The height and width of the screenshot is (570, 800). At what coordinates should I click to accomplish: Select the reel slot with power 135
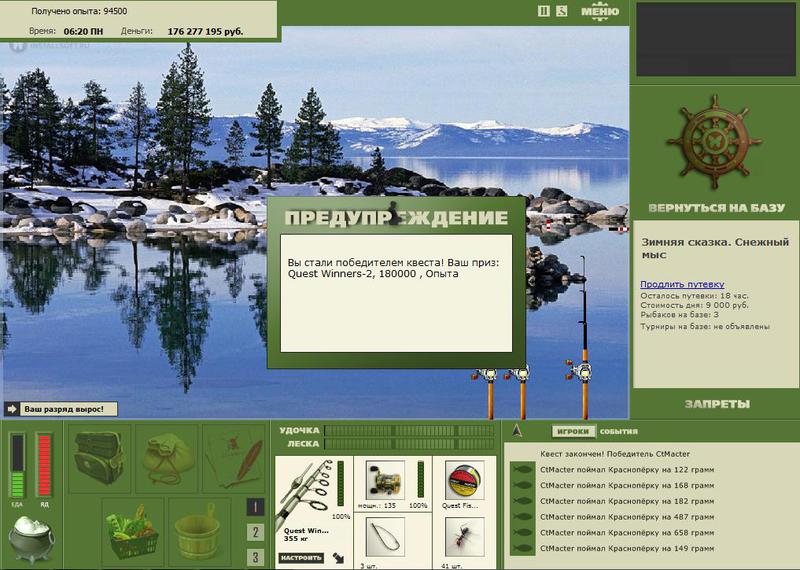(386, 481)
